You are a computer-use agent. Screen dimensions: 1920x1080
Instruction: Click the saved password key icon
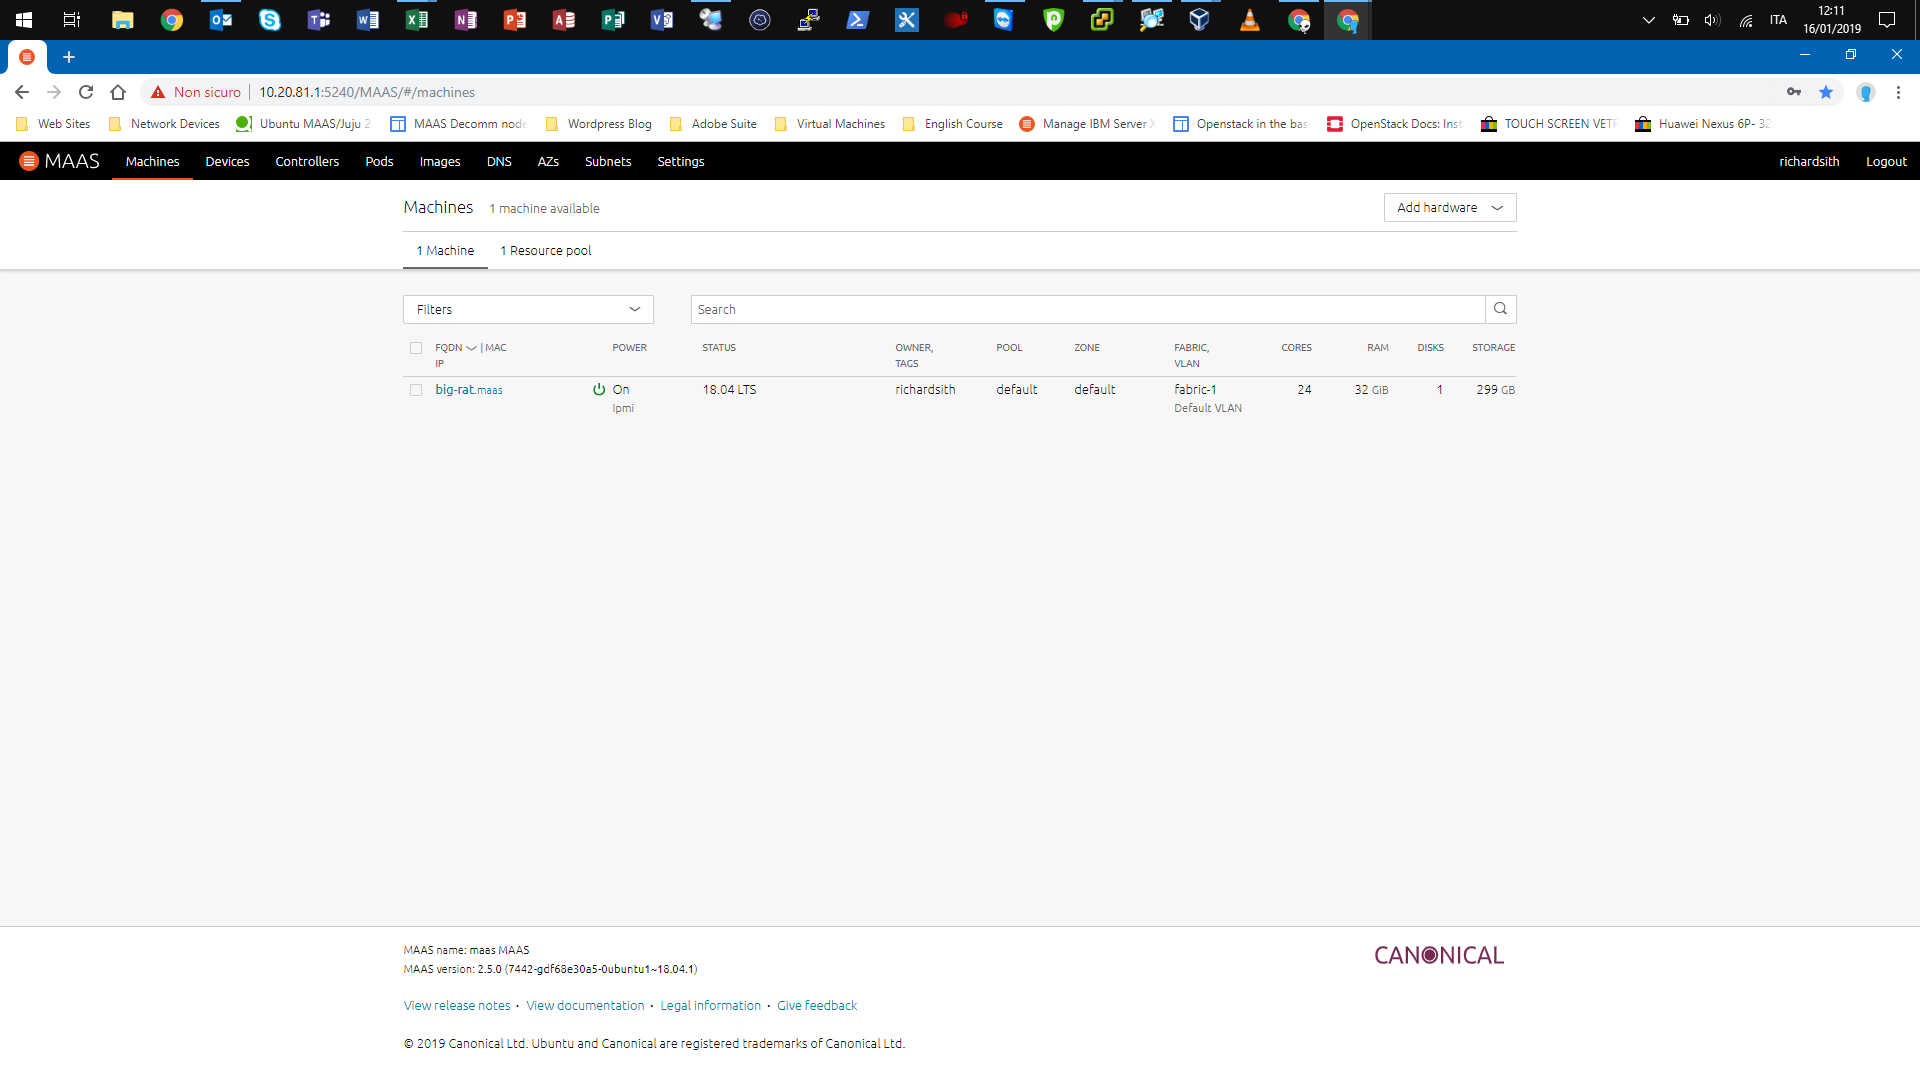(x=1794, y=92)
